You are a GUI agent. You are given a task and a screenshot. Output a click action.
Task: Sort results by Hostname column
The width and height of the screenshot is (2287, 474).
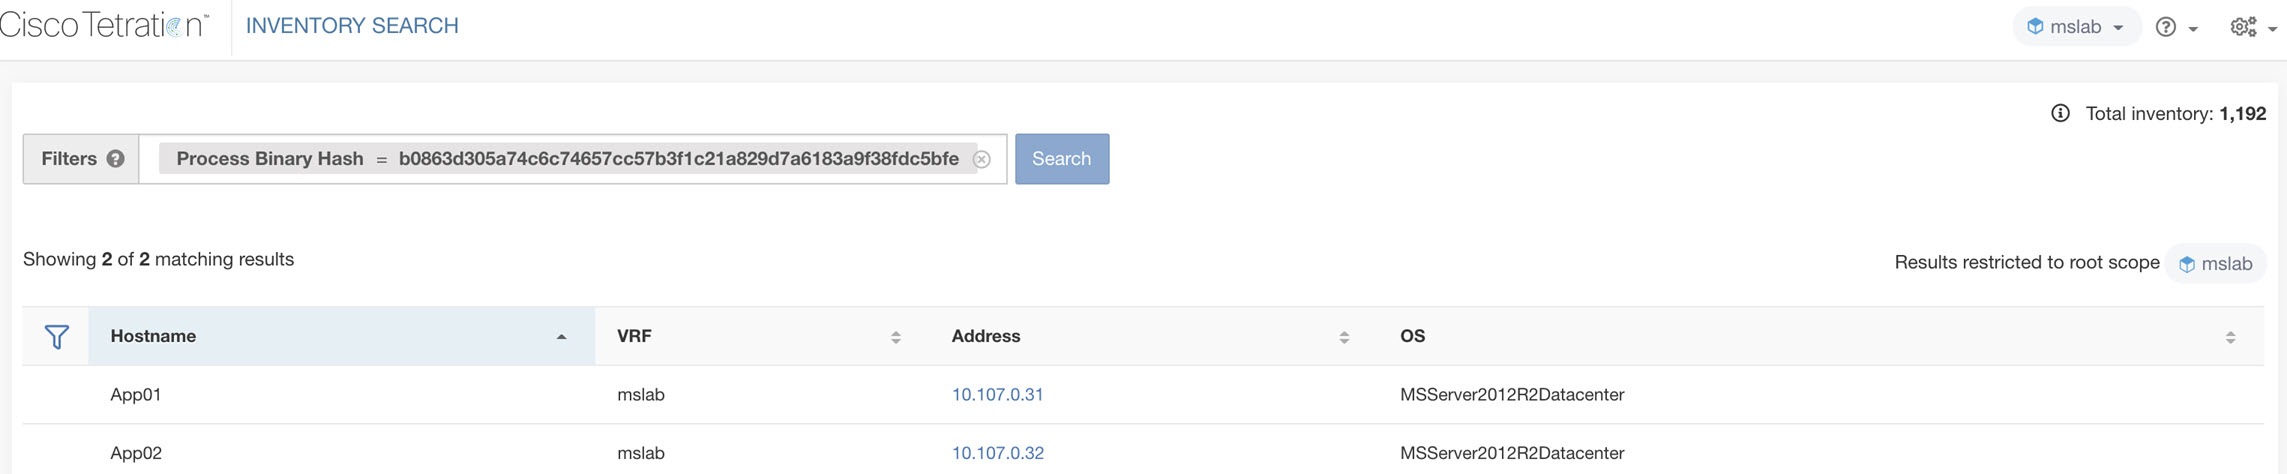pyautogui.click(x=342, y=336)
